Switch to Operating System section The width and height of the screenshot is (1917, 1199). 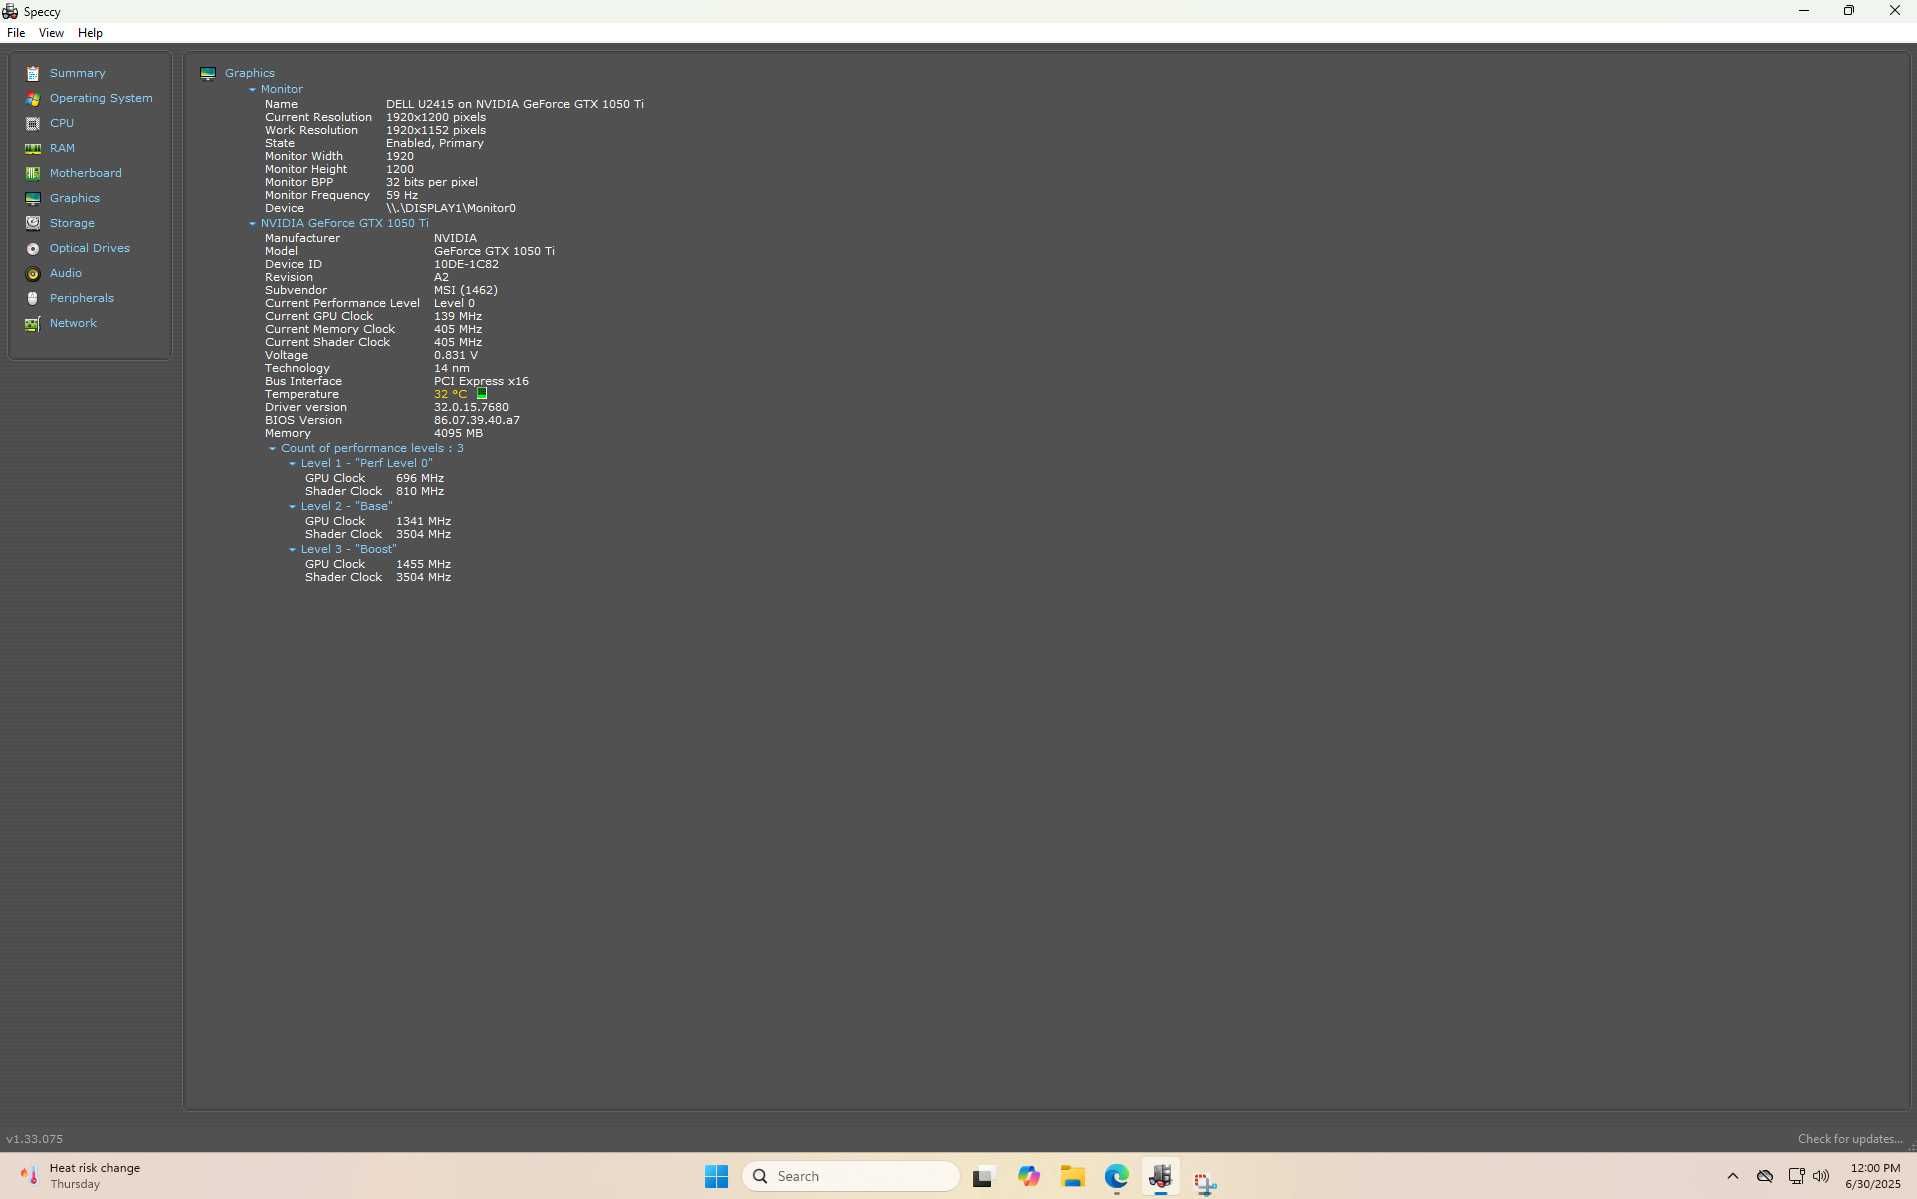click(x=101, y=98)
